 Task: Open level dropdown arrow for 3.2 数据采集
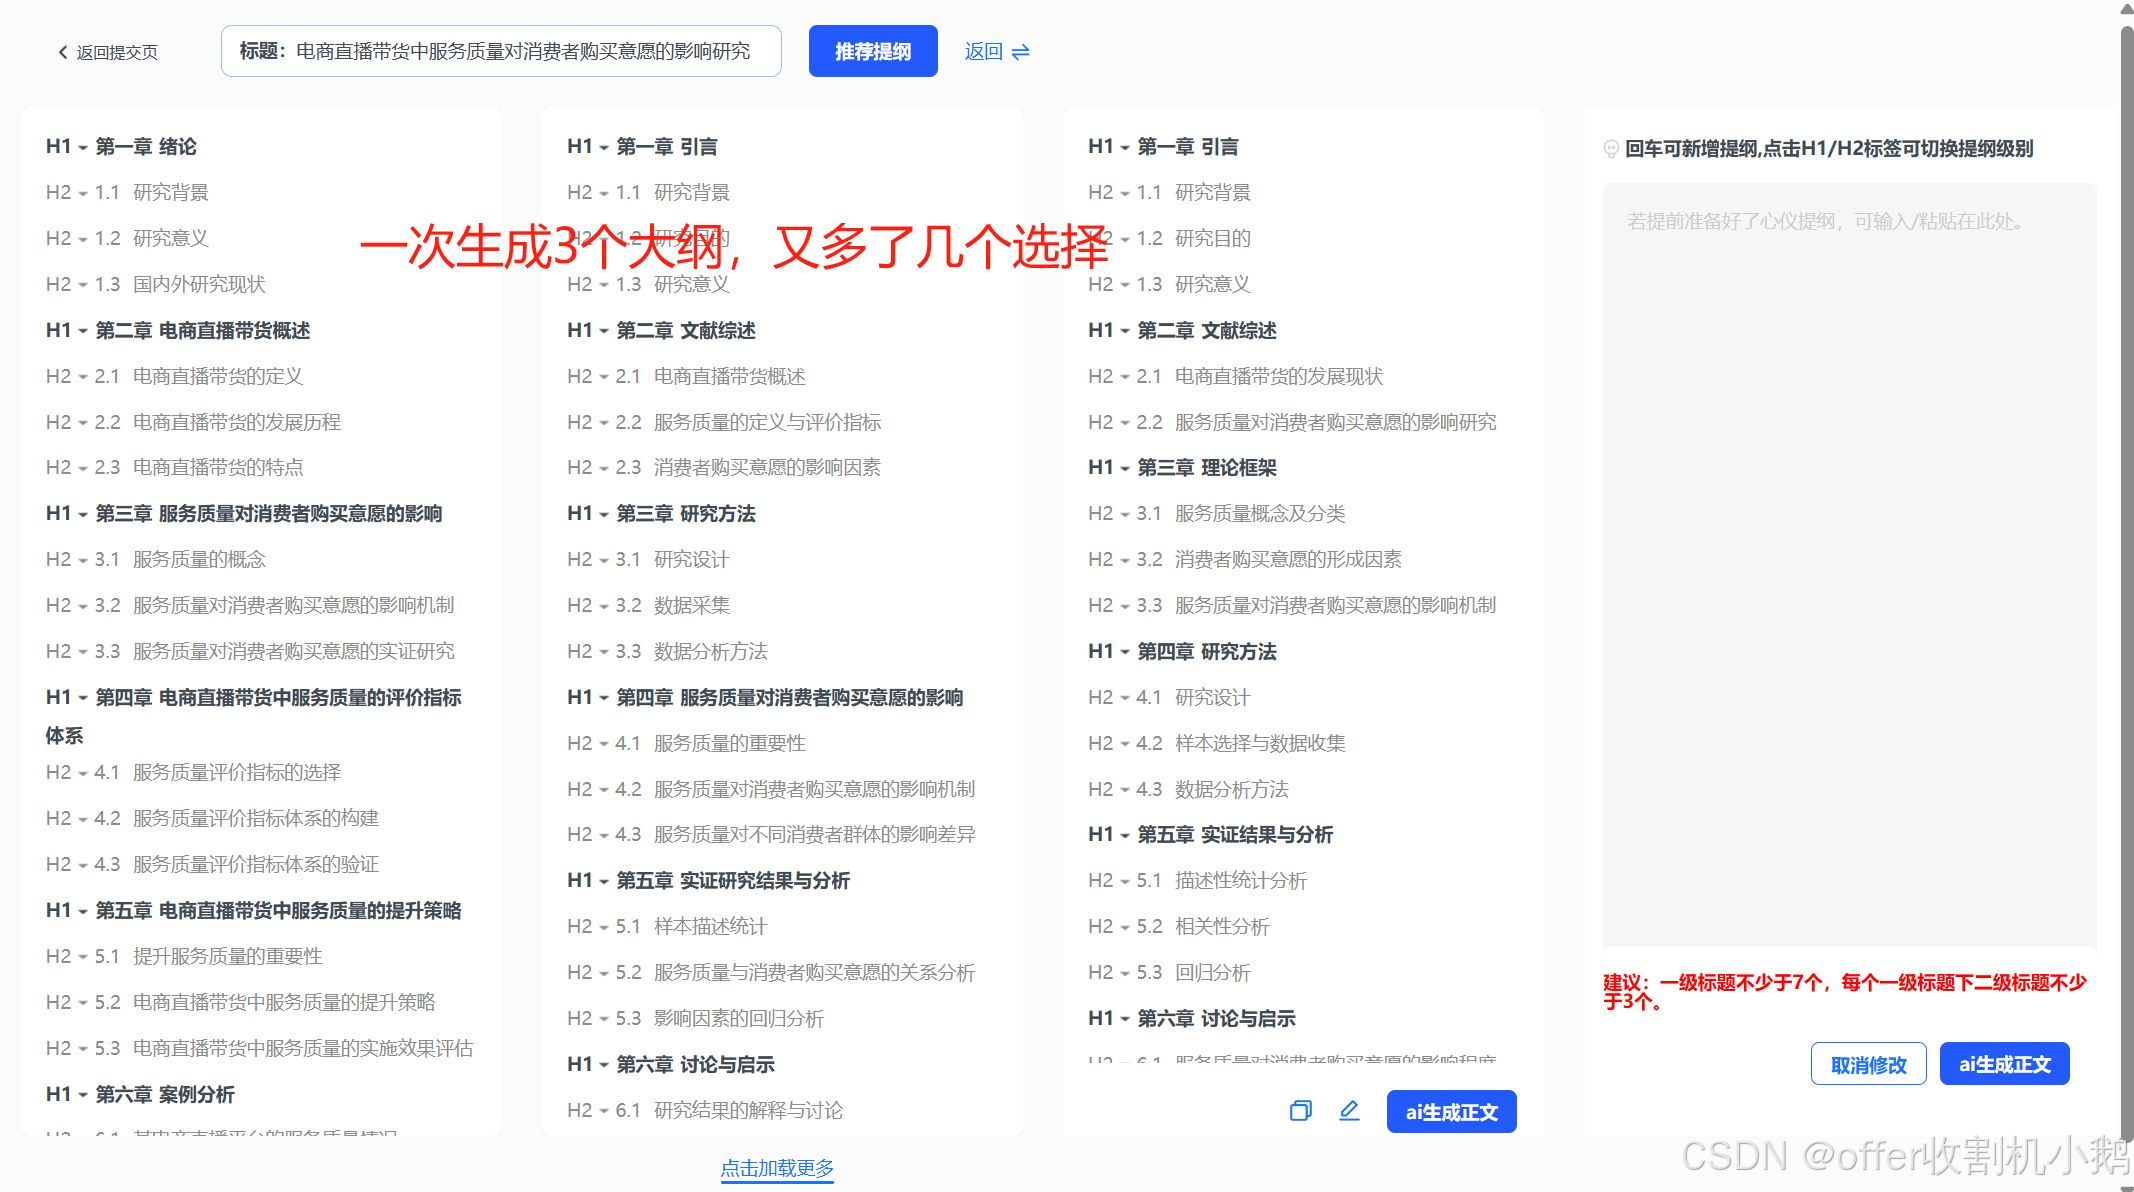pos(604,607)
